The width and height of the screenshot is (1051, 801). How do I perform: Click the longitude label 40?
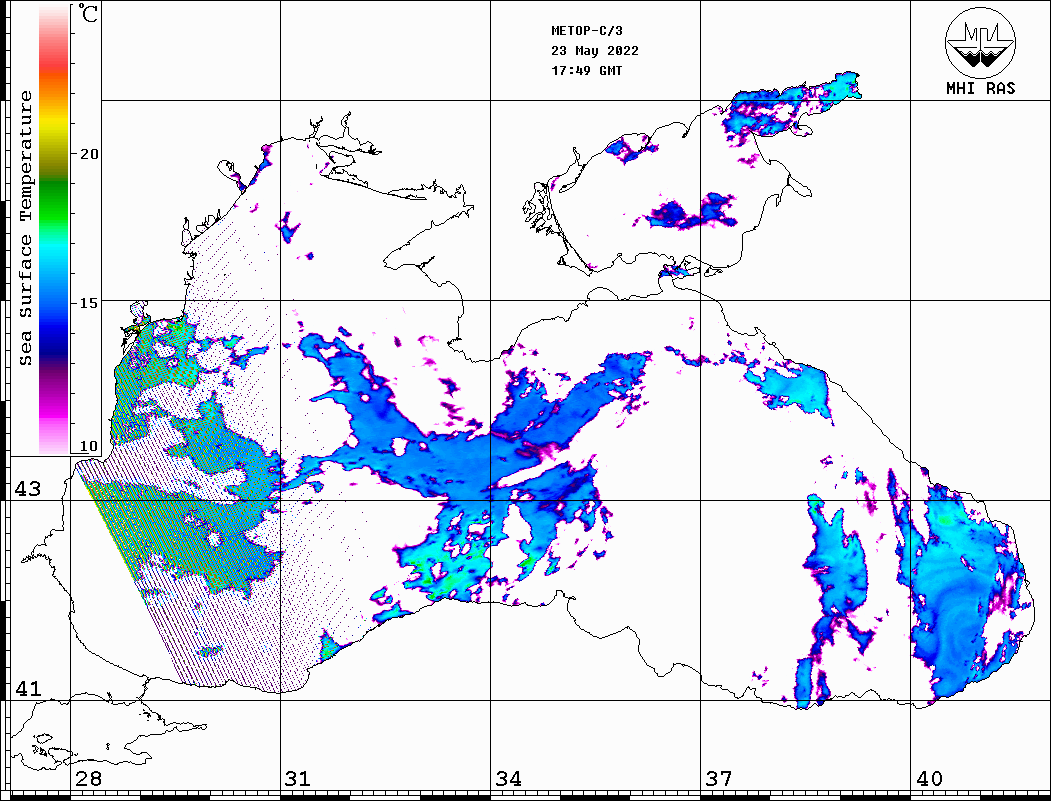[929, 779]
